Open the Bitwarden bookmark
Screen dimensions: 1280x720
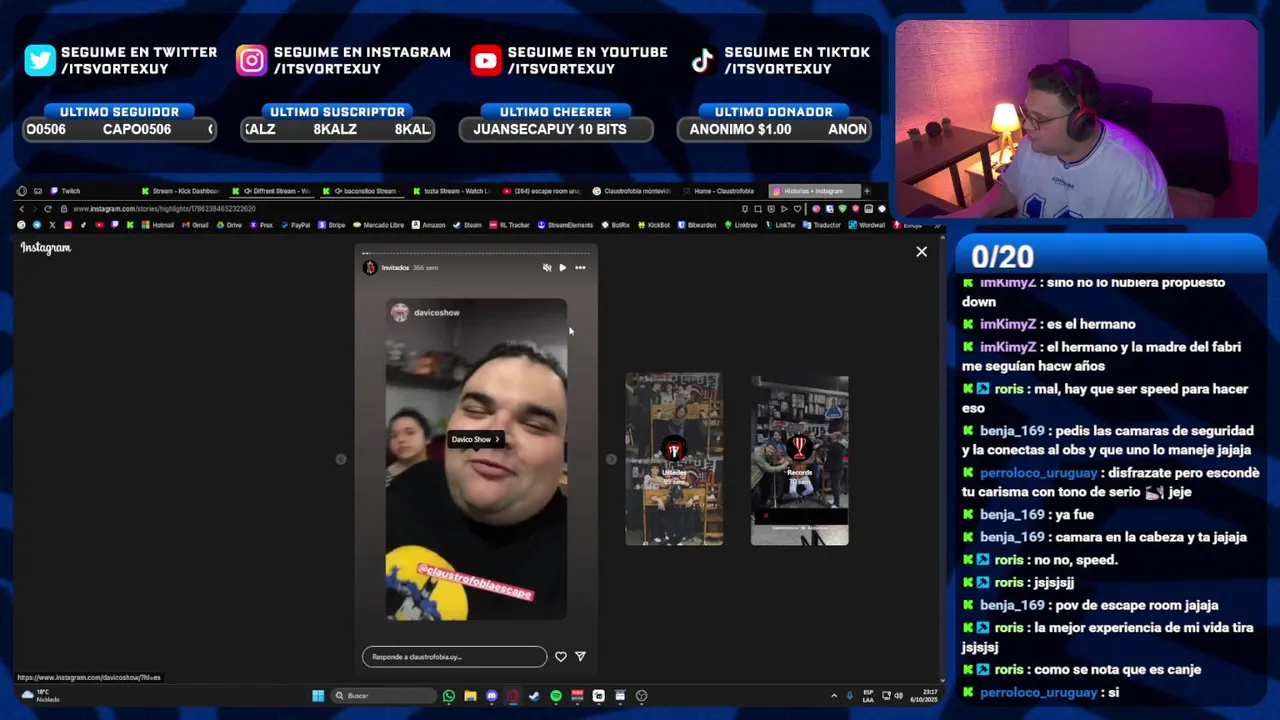697,225
